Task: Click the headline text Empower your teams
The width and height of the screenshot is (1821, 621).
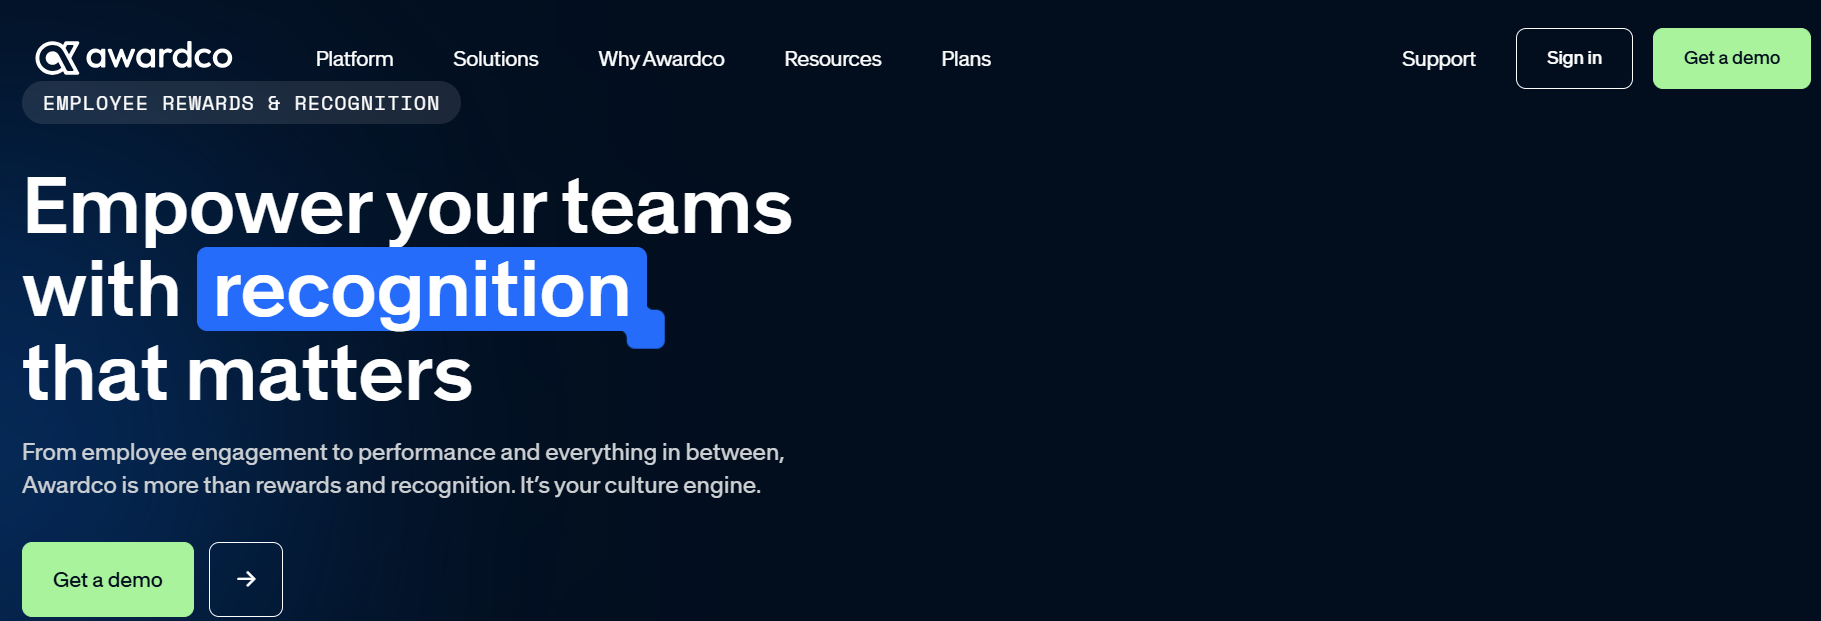Action: pos(407,207)
